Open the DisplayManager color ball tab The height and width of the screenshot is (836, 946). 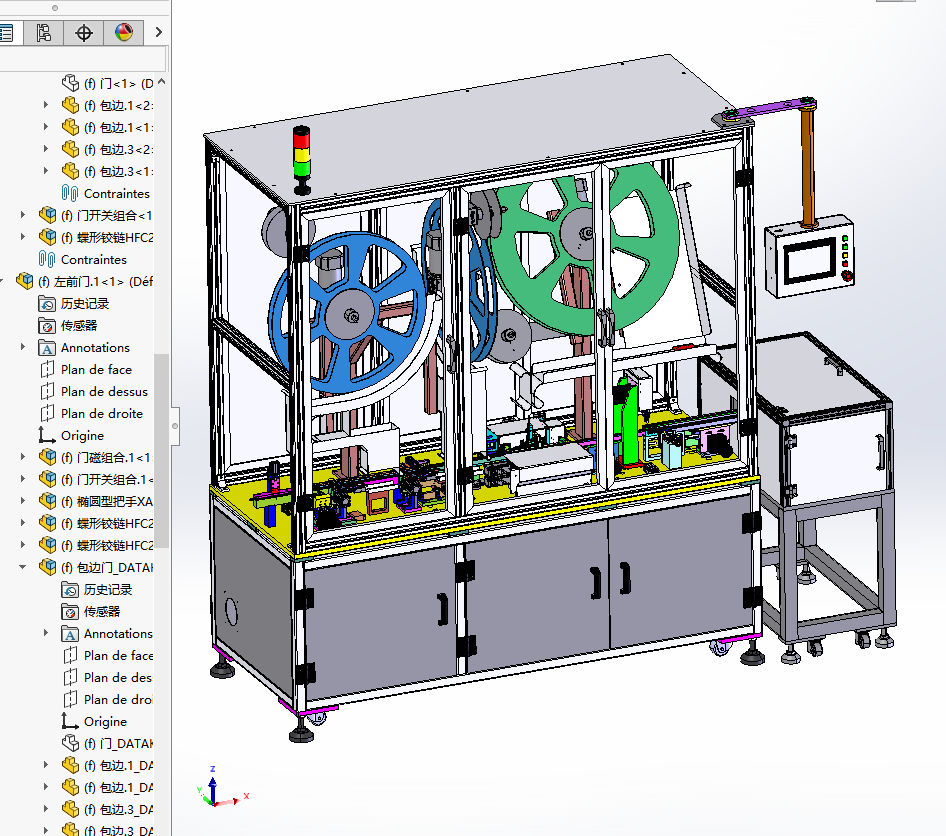(124, 33)
